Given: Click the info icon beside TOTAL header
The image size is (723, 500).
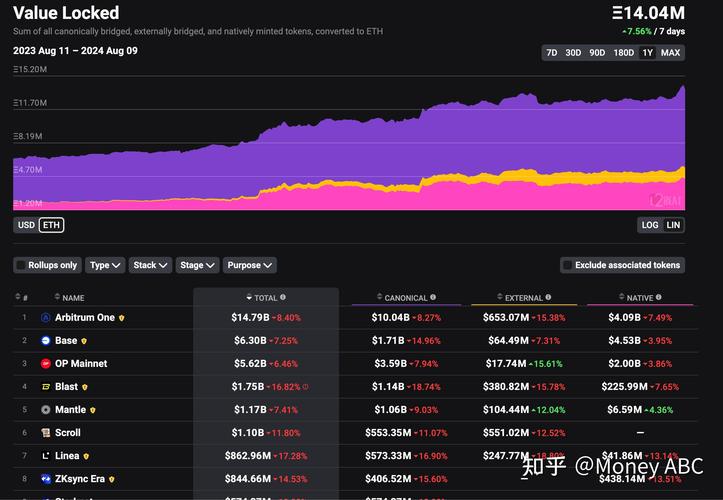Looking at the screenshot, I should coord(283,298).
